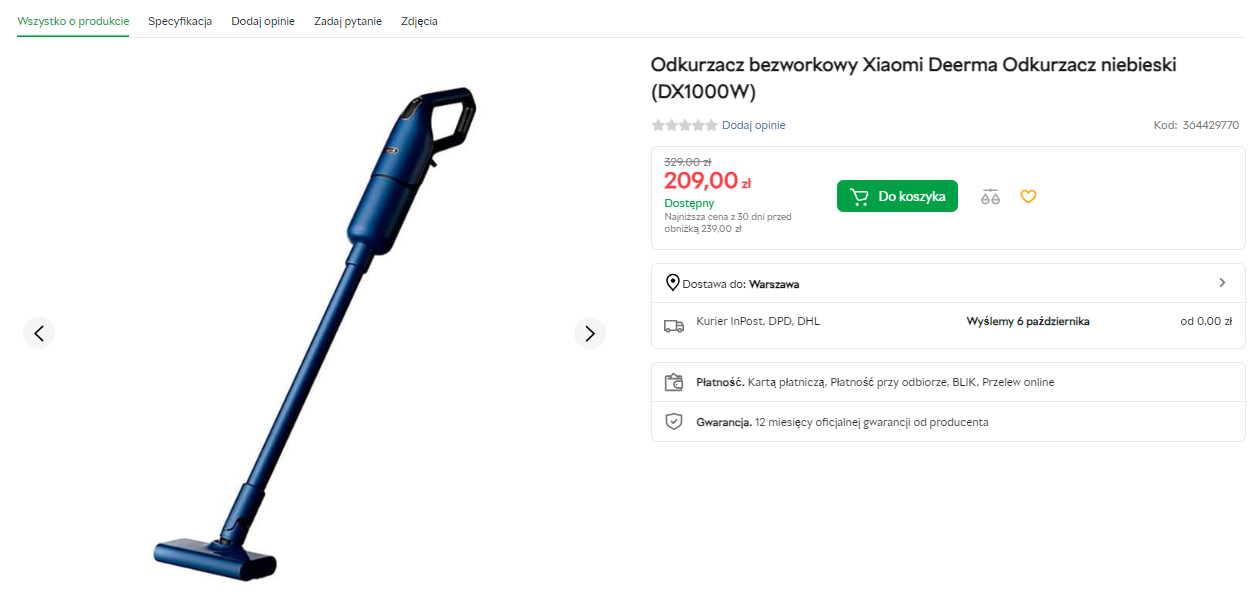Expand Kurier InPost, DPD, DHL row
1255x596 pixels.
point(948,325)
